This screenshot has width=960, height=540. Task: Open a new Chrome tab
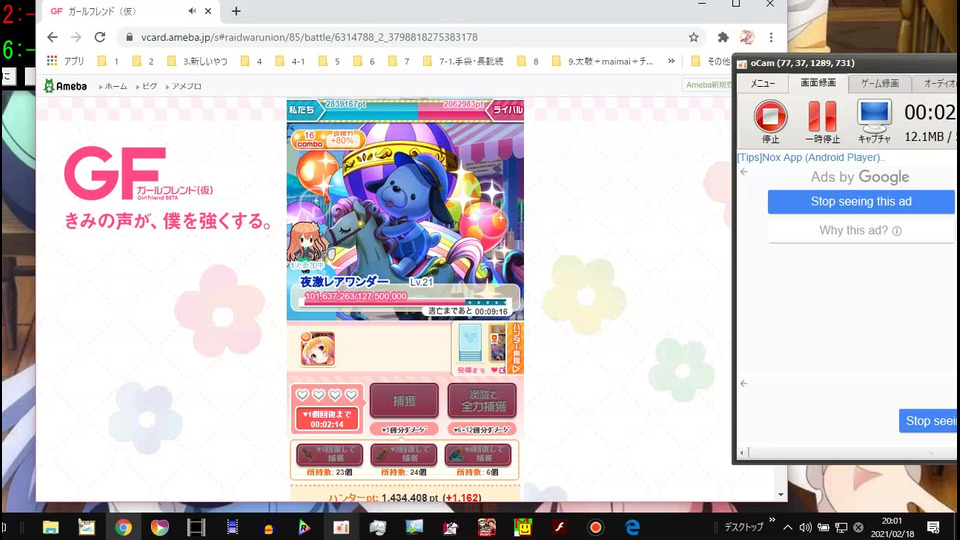coord(236,11)
